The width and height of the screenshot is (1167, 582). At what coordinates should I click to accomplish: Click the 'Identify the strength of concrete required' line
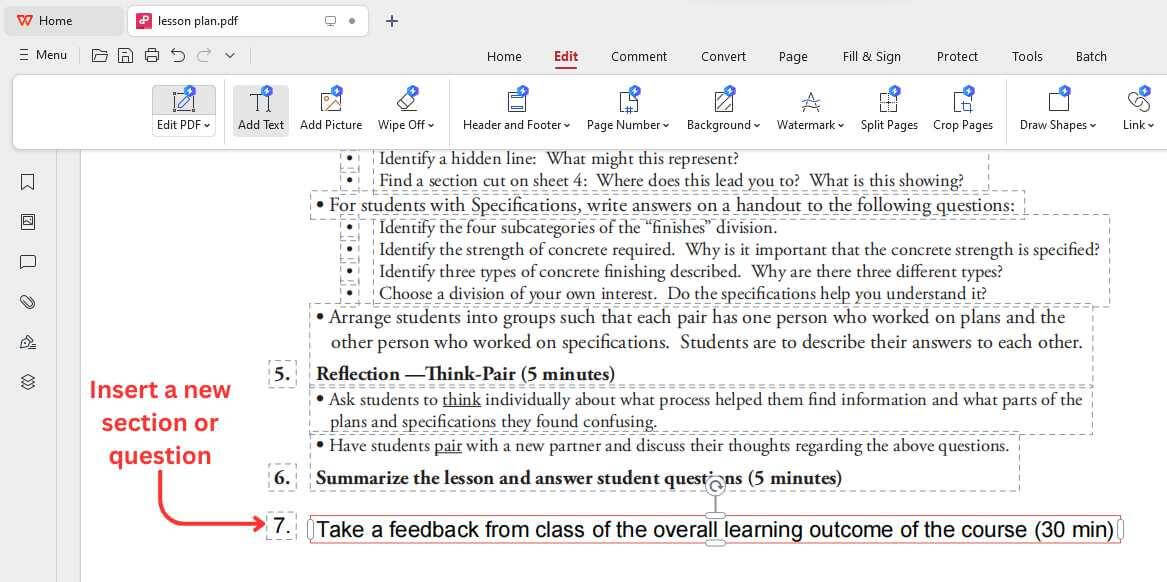[739, 250]
